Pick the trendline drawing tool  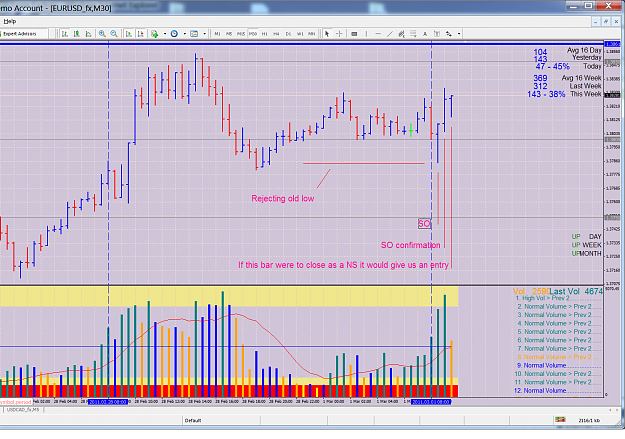(x=390, y=34)
